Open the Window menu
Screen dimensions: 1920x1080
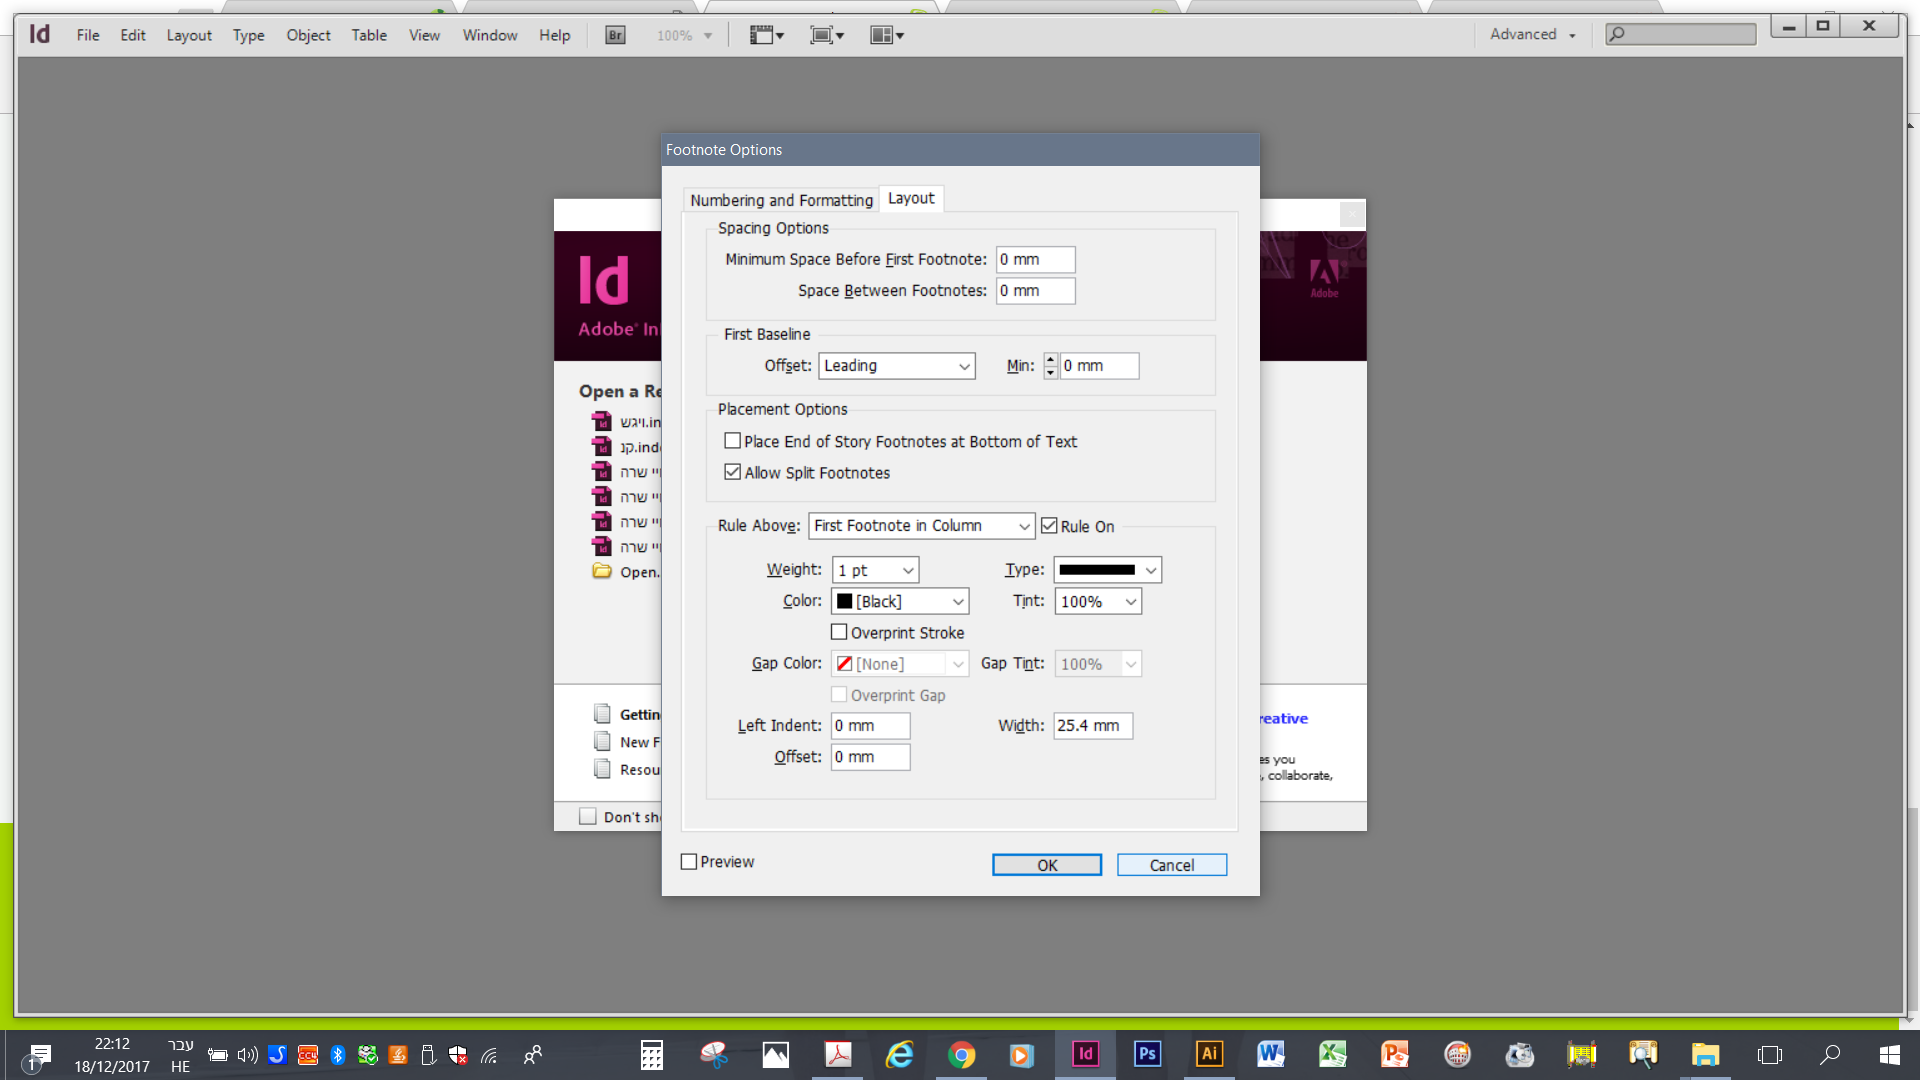tap(490, 35)
